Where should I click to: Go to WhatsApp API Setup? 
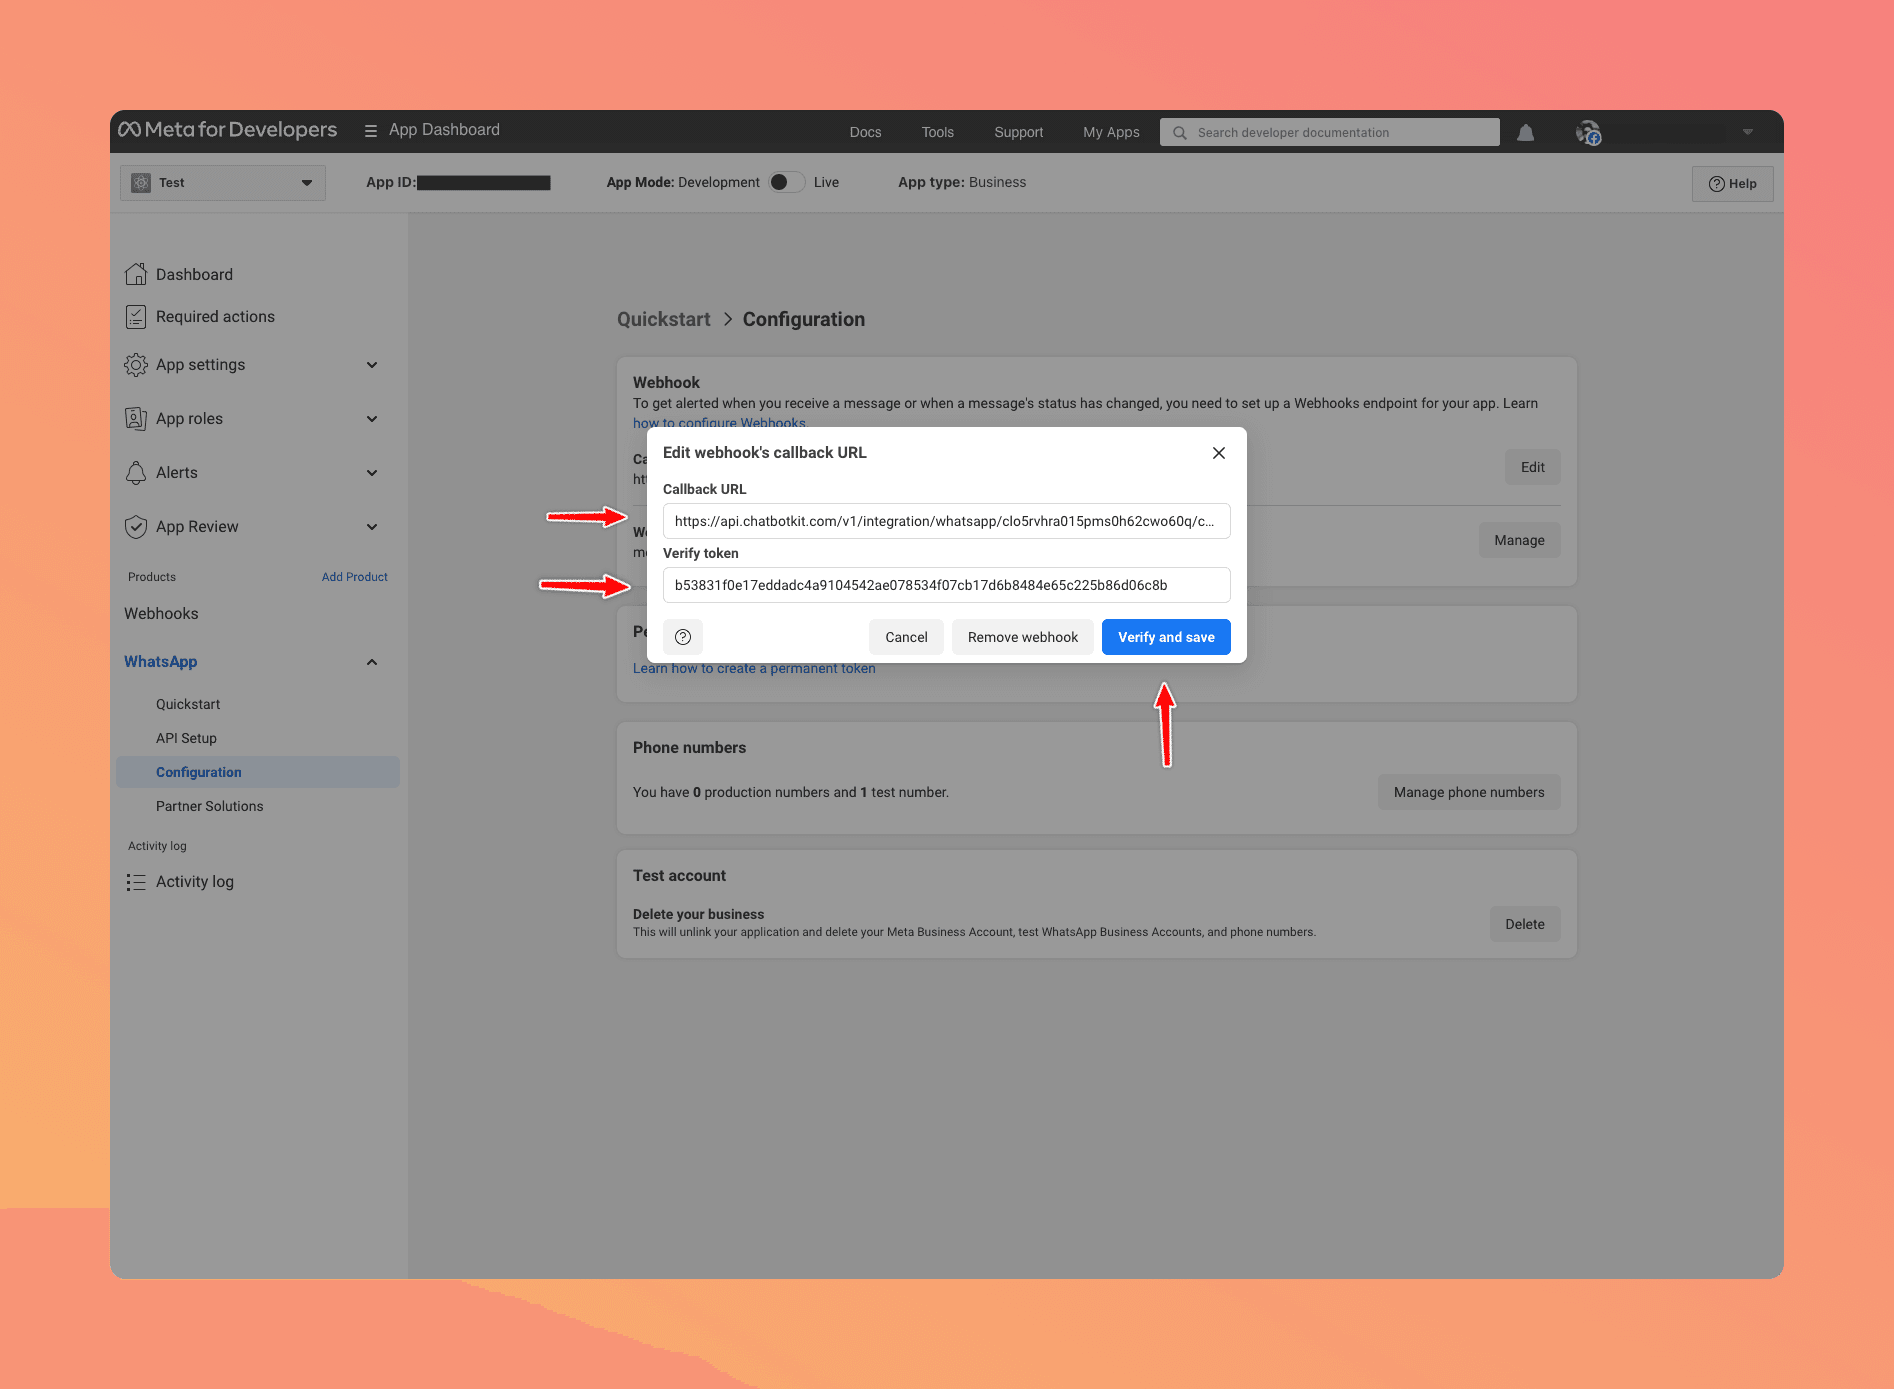[186, 738]
